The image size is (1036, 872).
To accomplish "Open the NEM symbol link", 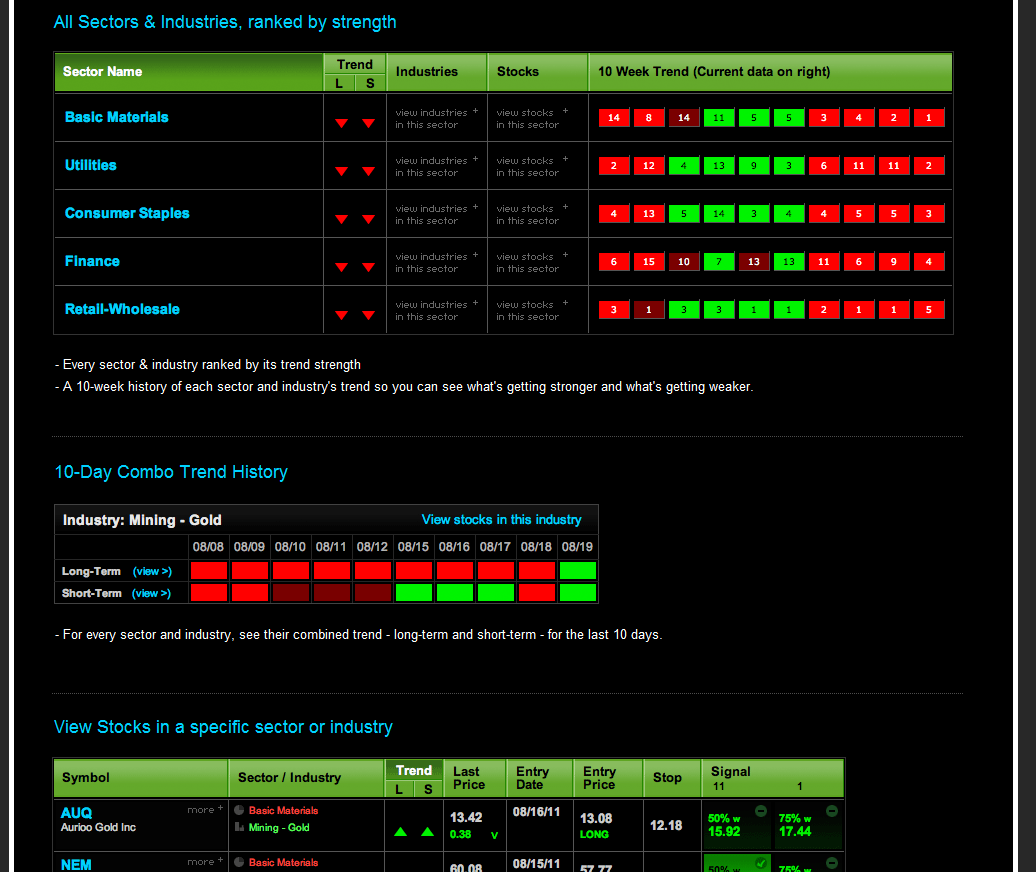I will click(x=77, y=865).
